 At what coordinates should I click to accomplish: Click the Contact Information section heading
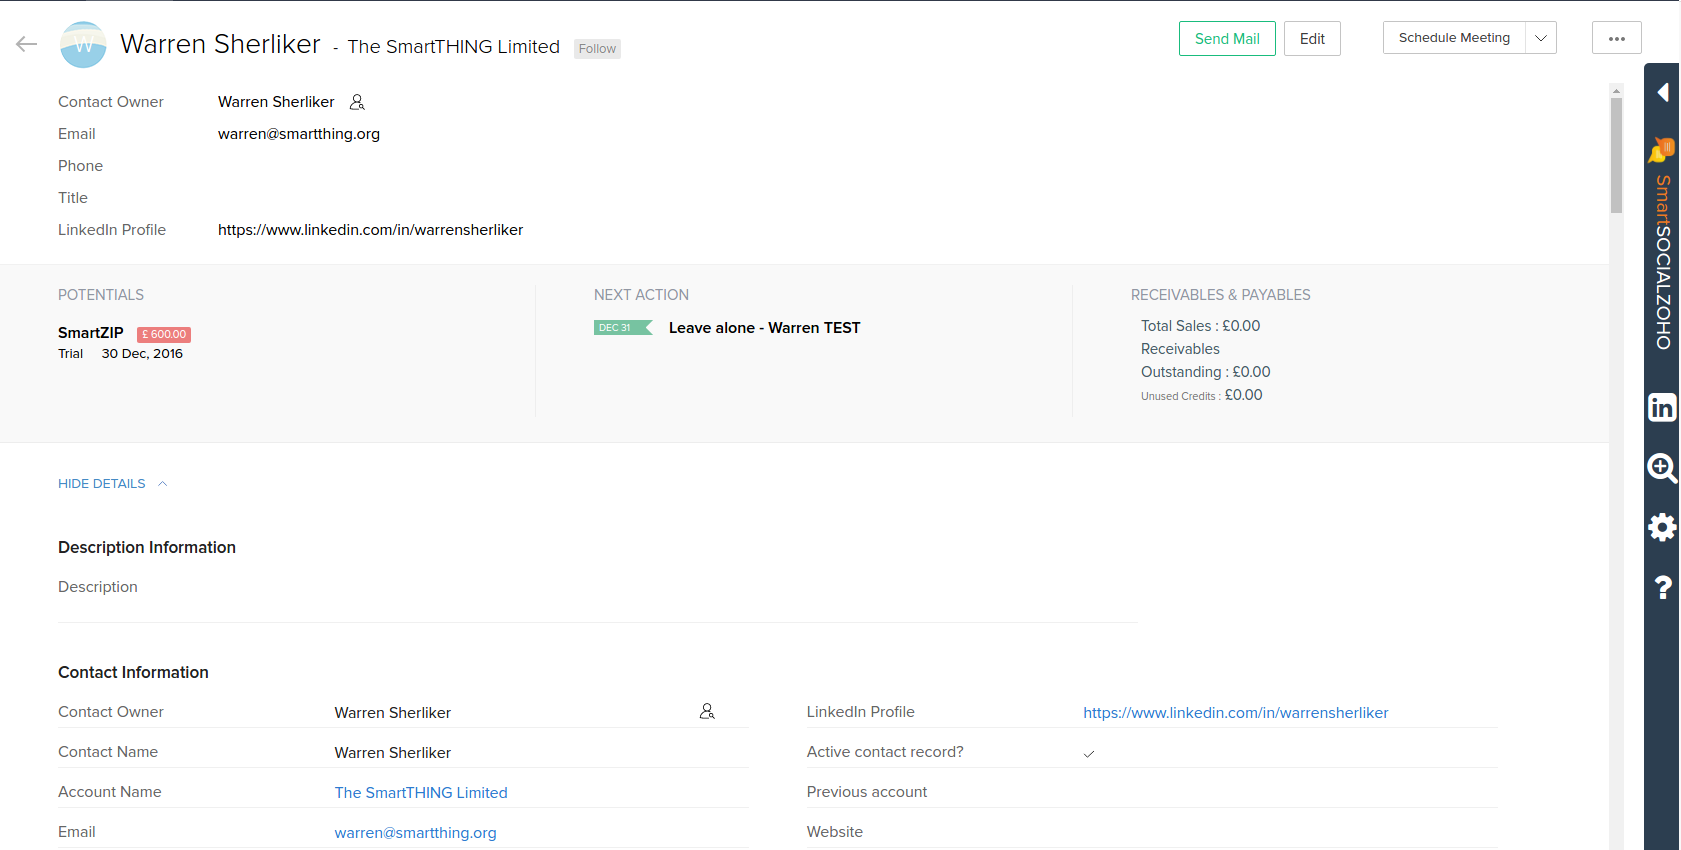point(133,672)
